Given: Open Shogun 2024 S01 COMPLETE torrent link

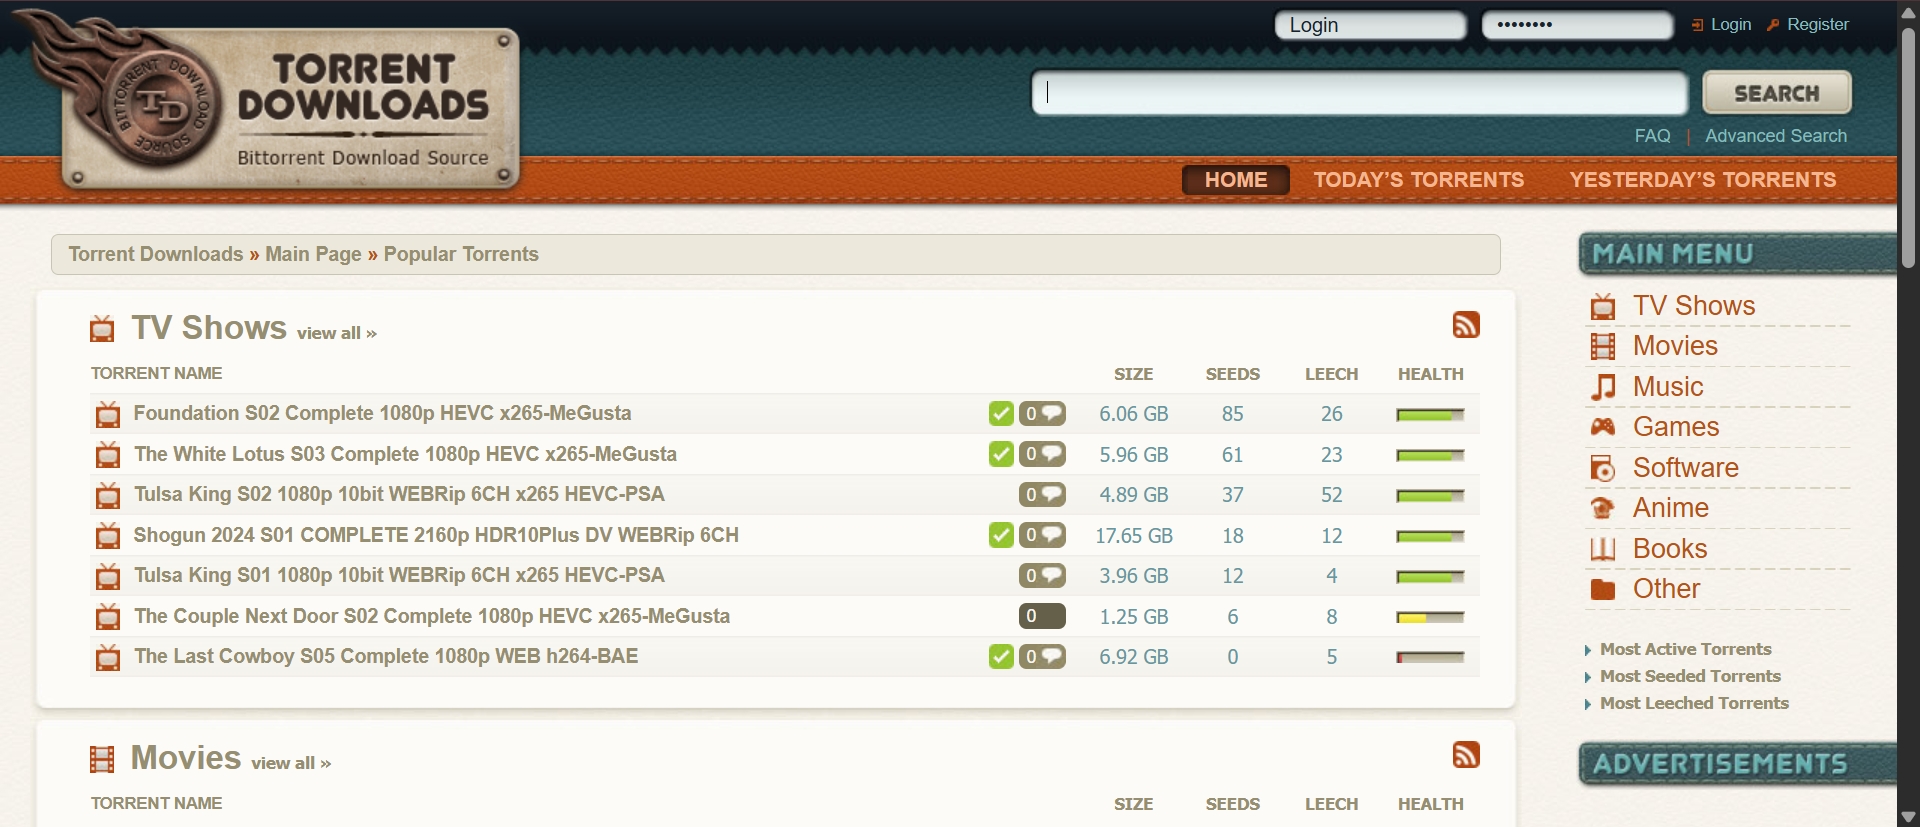Looking at the screenshot, I should coord(436,535).
